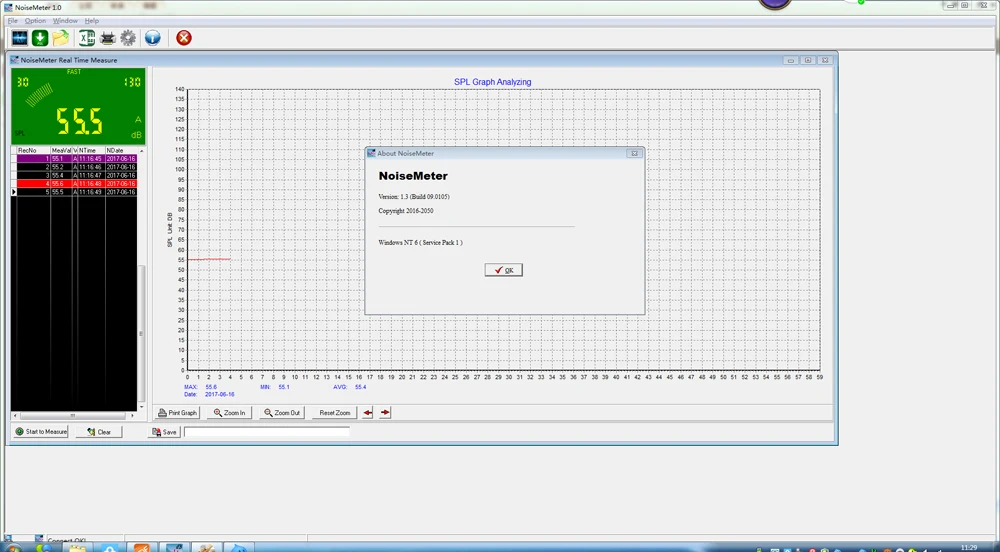The width and height of the screenshot is (1000, 552).
Task: Click the SPL Graph Analyzing title
Action: [492, 82]
